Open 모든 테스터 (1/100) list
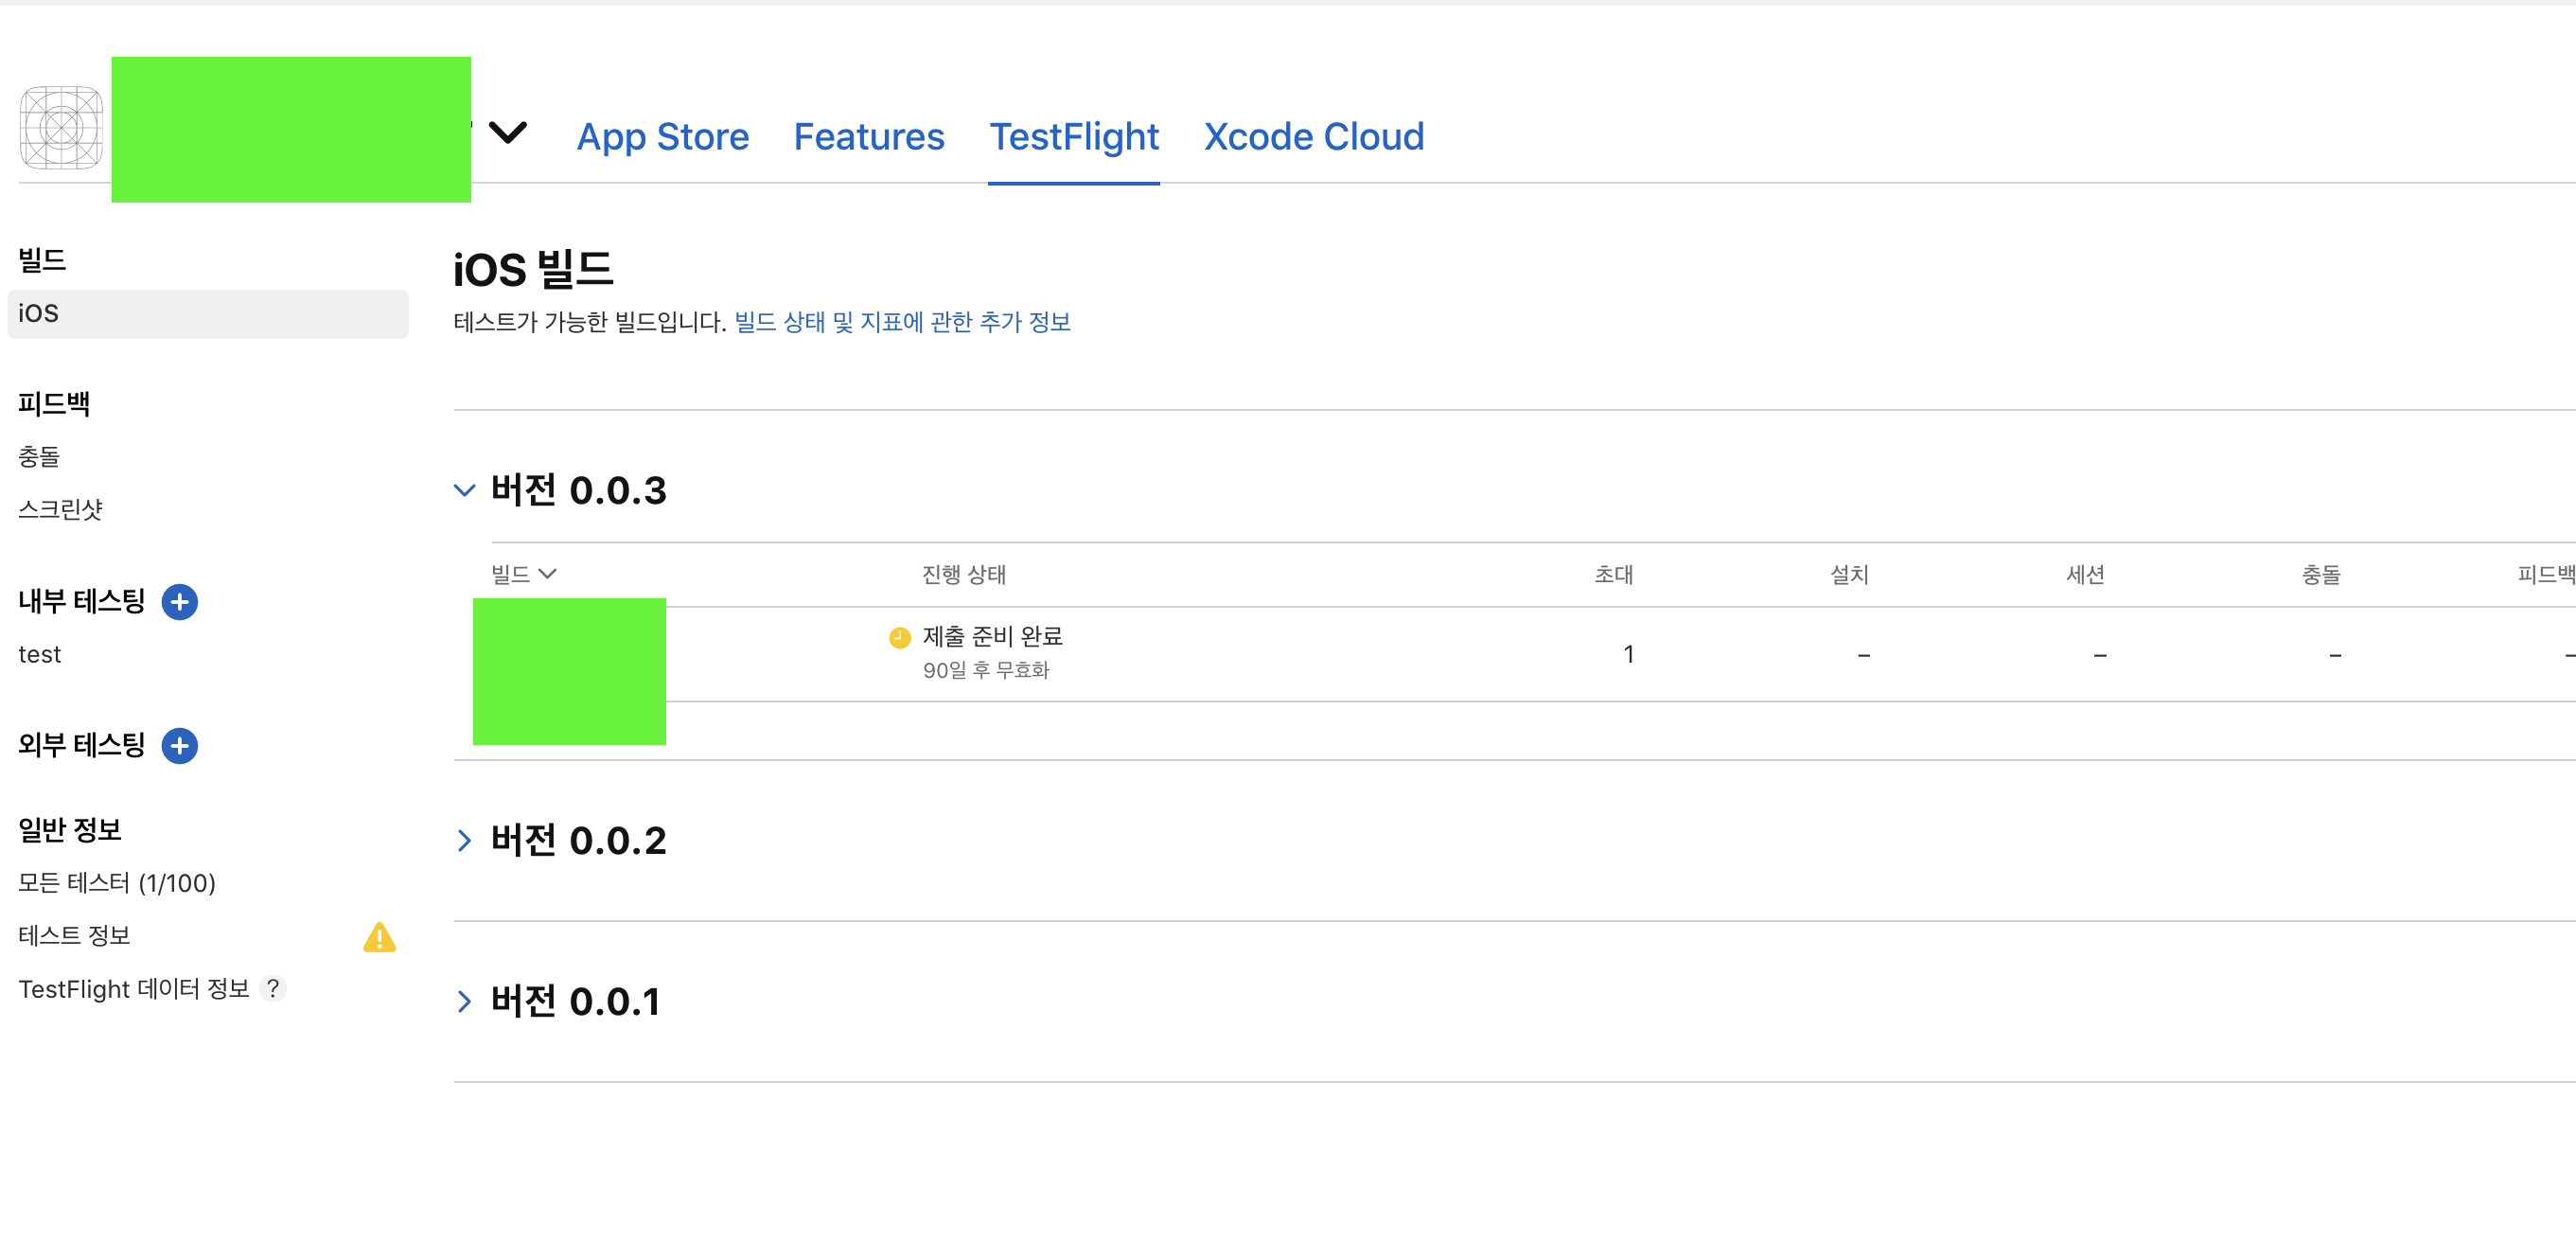This screenshot has width=2576, height=1242. tap(117, 883)
